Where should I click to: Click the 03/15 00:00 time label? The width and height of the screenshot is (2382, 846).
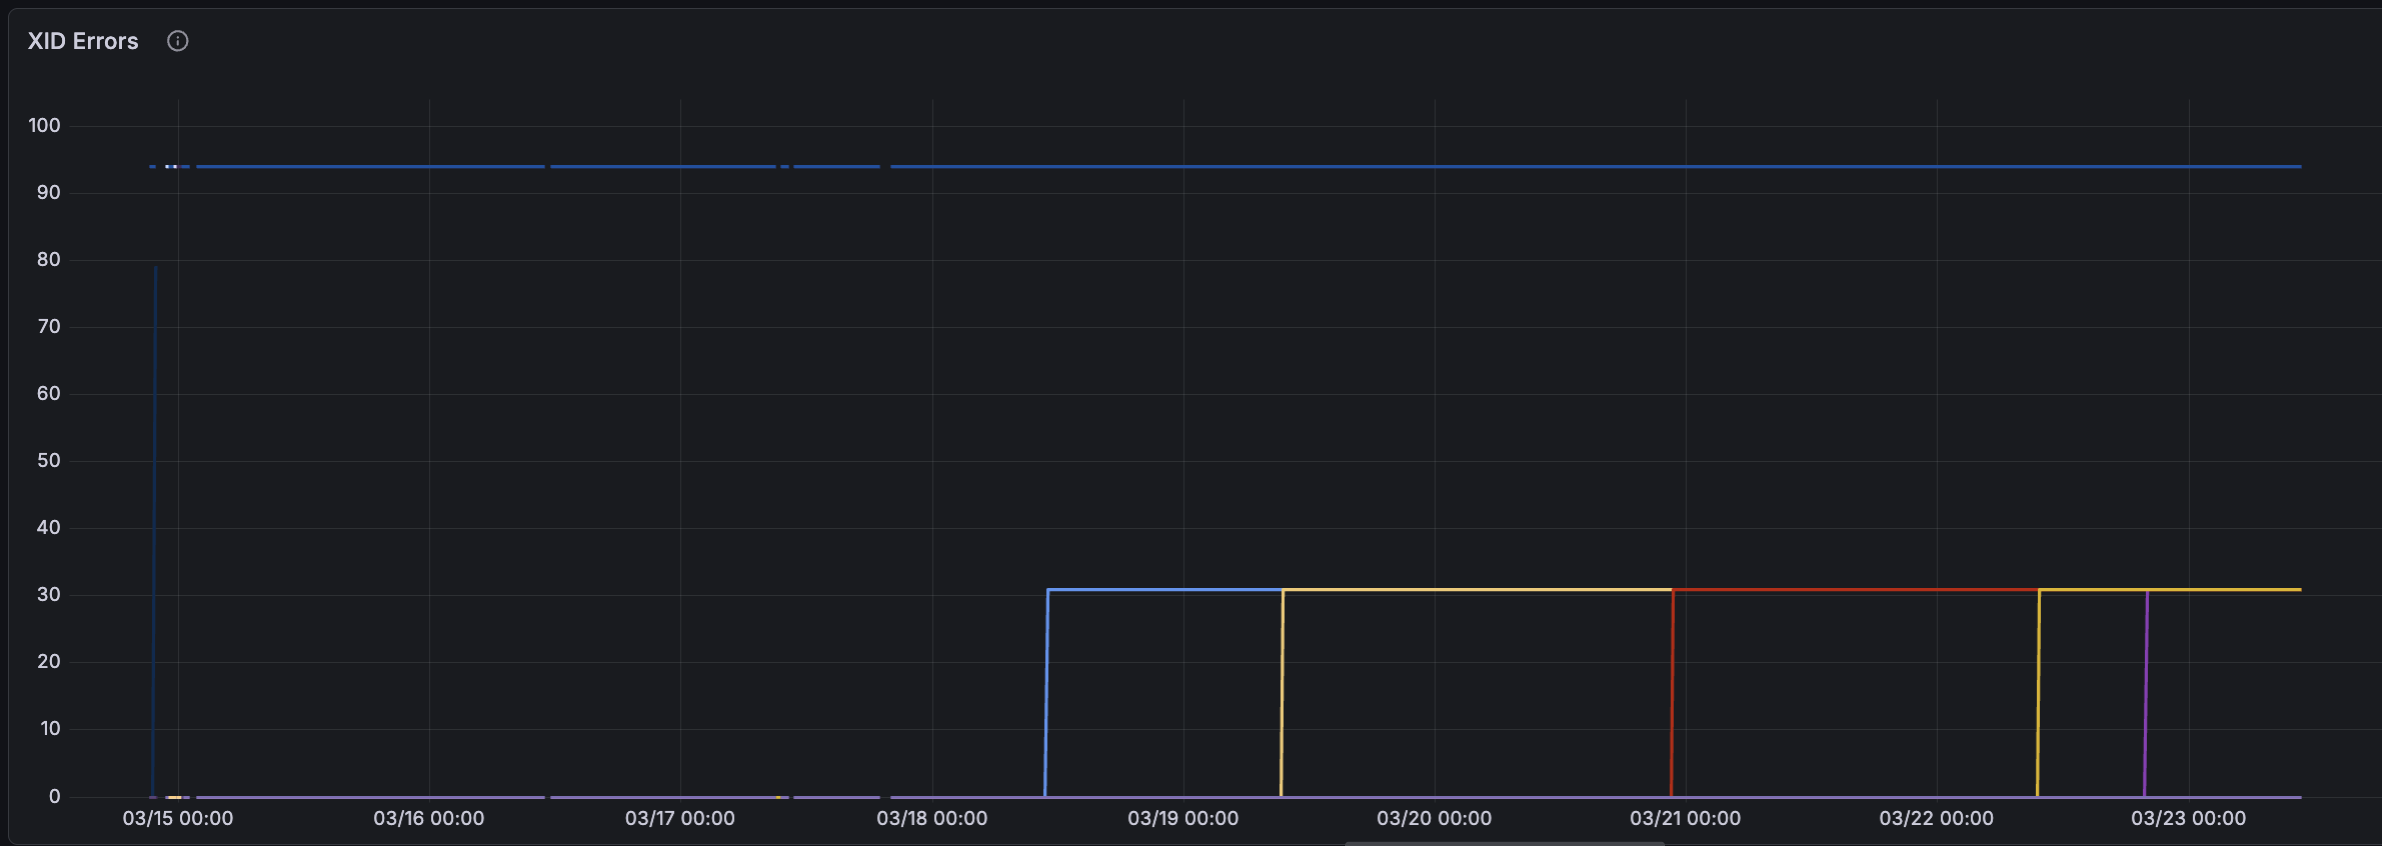[x=178, y=818]
